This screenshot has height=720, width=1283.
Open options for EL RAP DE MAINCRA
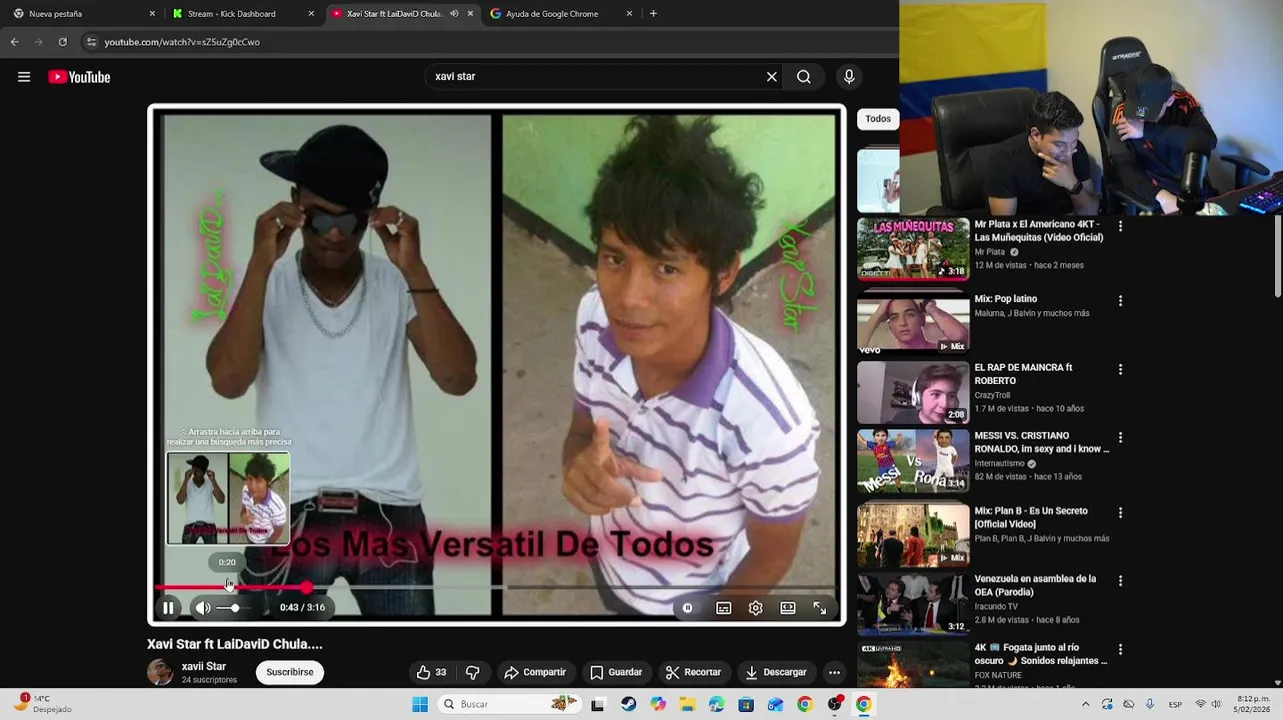[x=1120, y=369]
